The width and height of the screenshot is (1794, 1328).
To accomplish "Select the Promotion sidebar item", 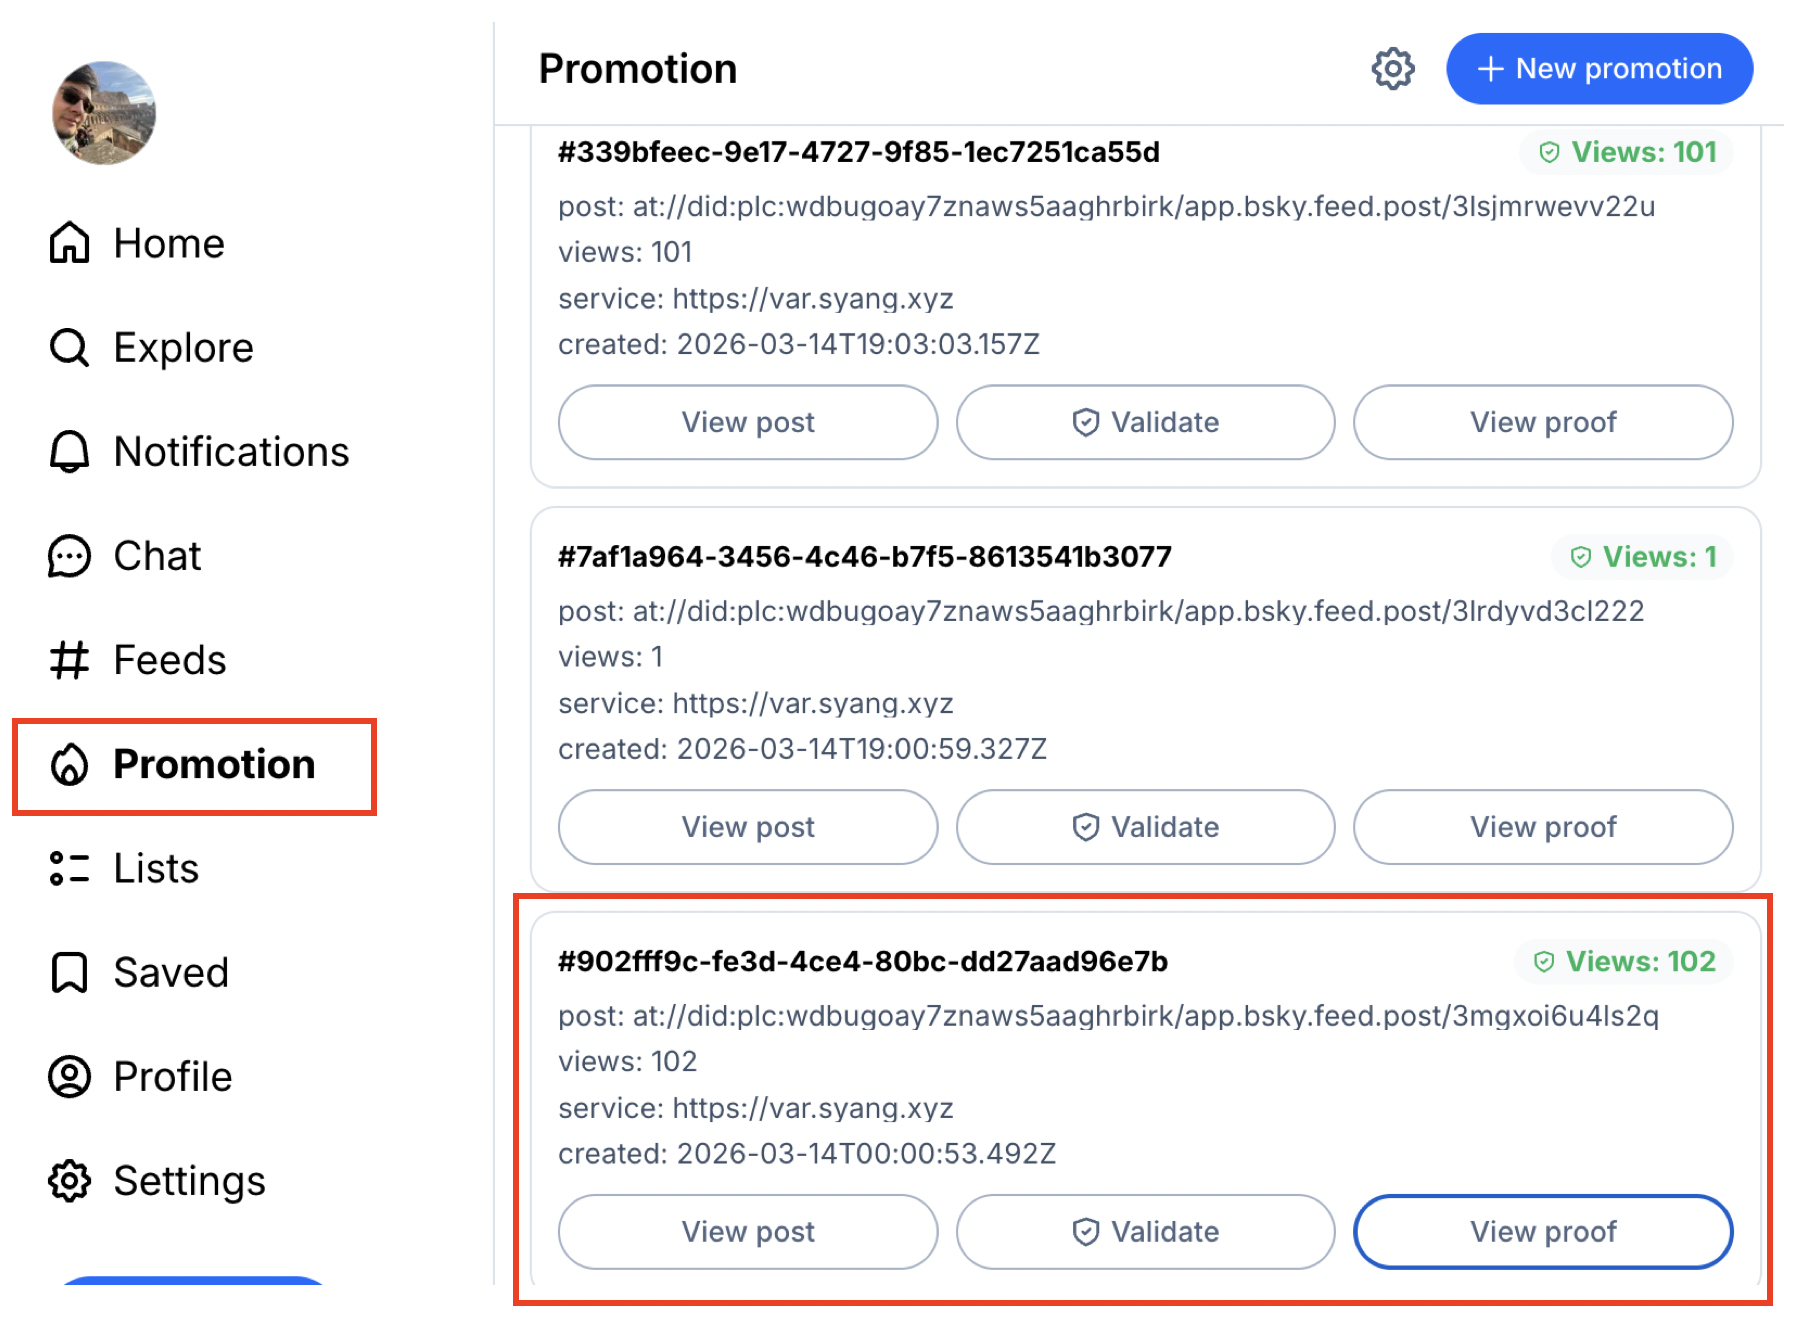I will click(213, 764).
